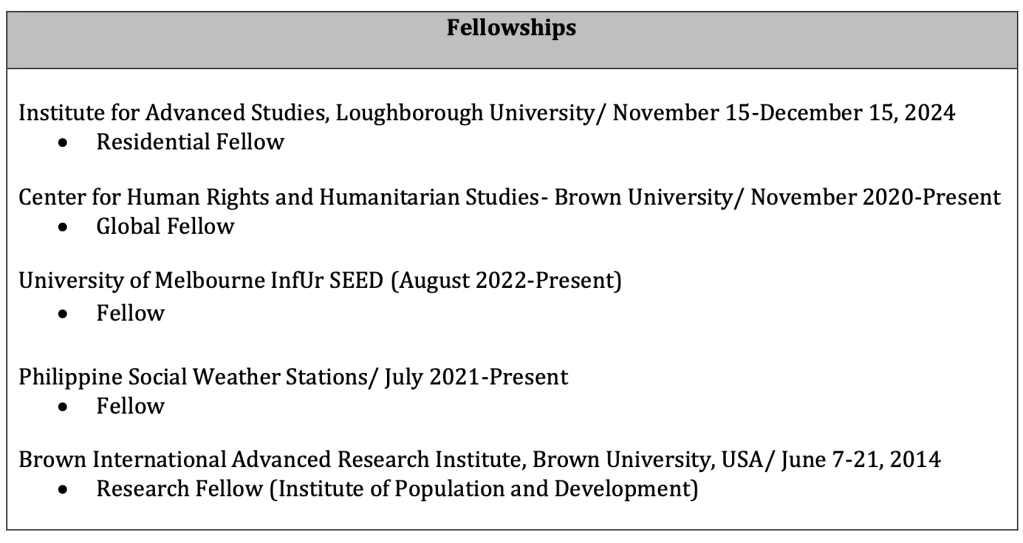Click the bullet dot before Research Fellow

(x=65, y=491)
